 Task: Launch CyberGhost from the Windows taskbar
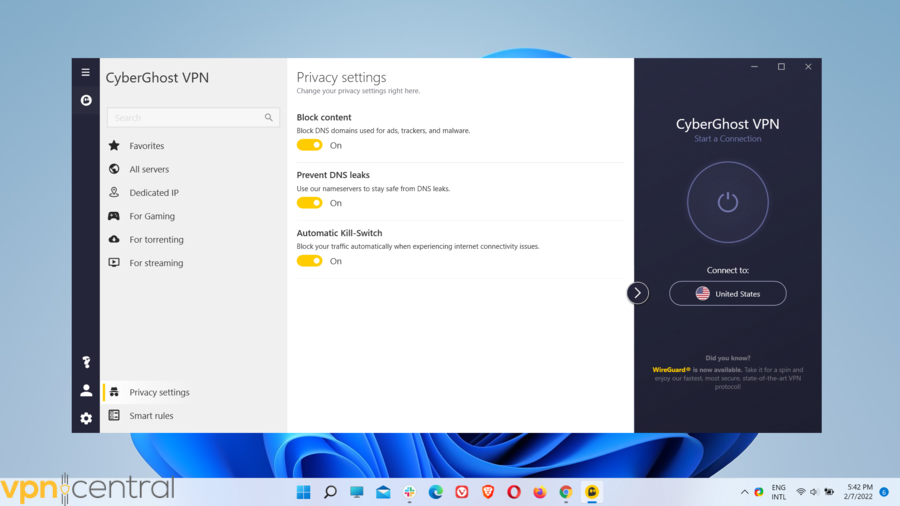click(x=592, y=492)
